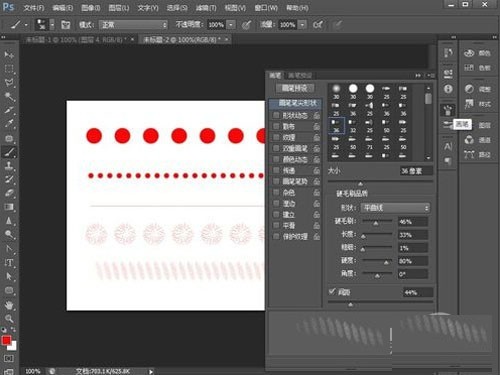Viewport: 500px width, 375px height.
Task: Select the Gradient tool
Action: coord(9,207)
